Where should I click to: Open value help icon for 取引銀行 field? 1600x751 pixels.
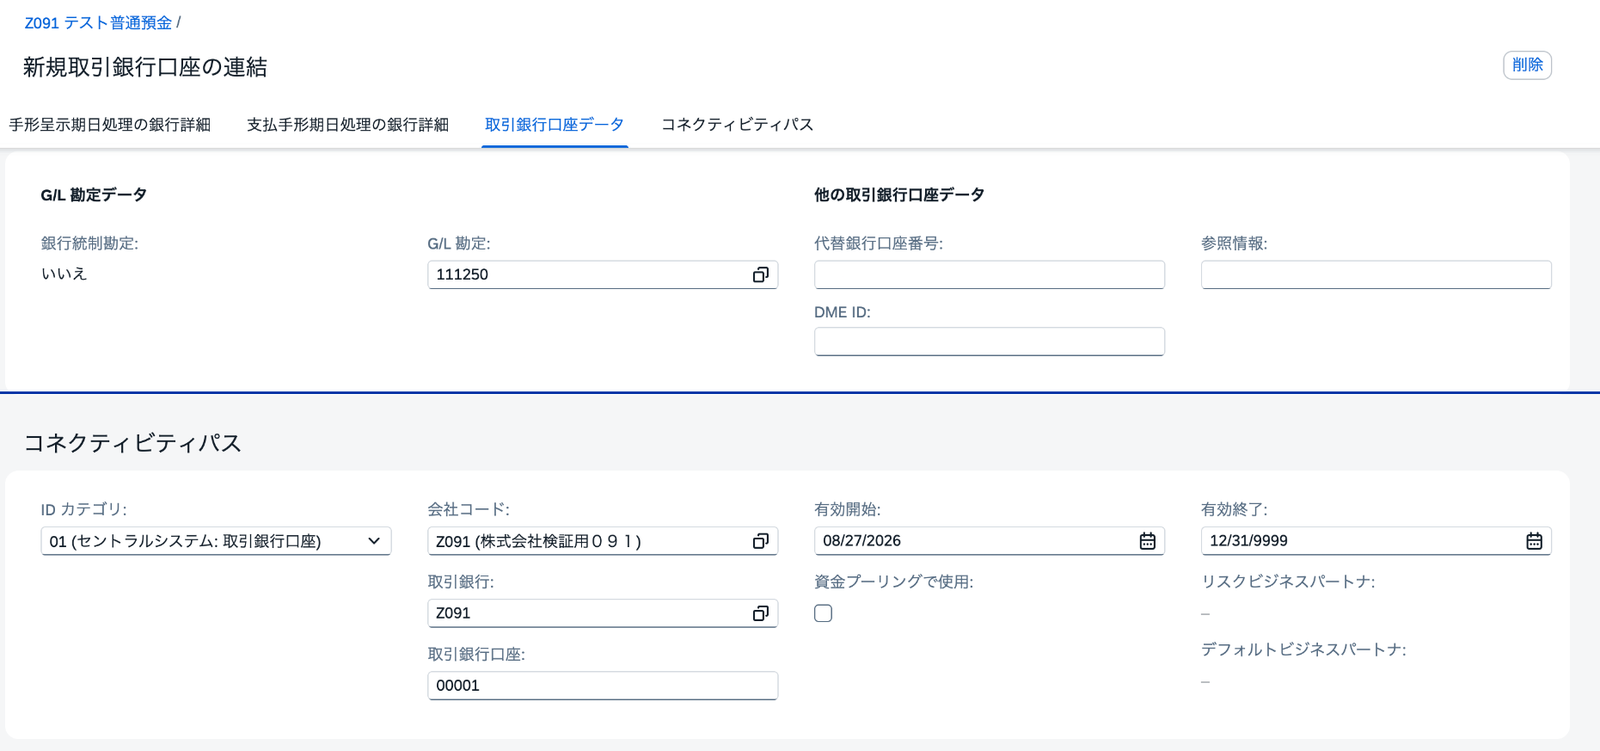[760, 613]
